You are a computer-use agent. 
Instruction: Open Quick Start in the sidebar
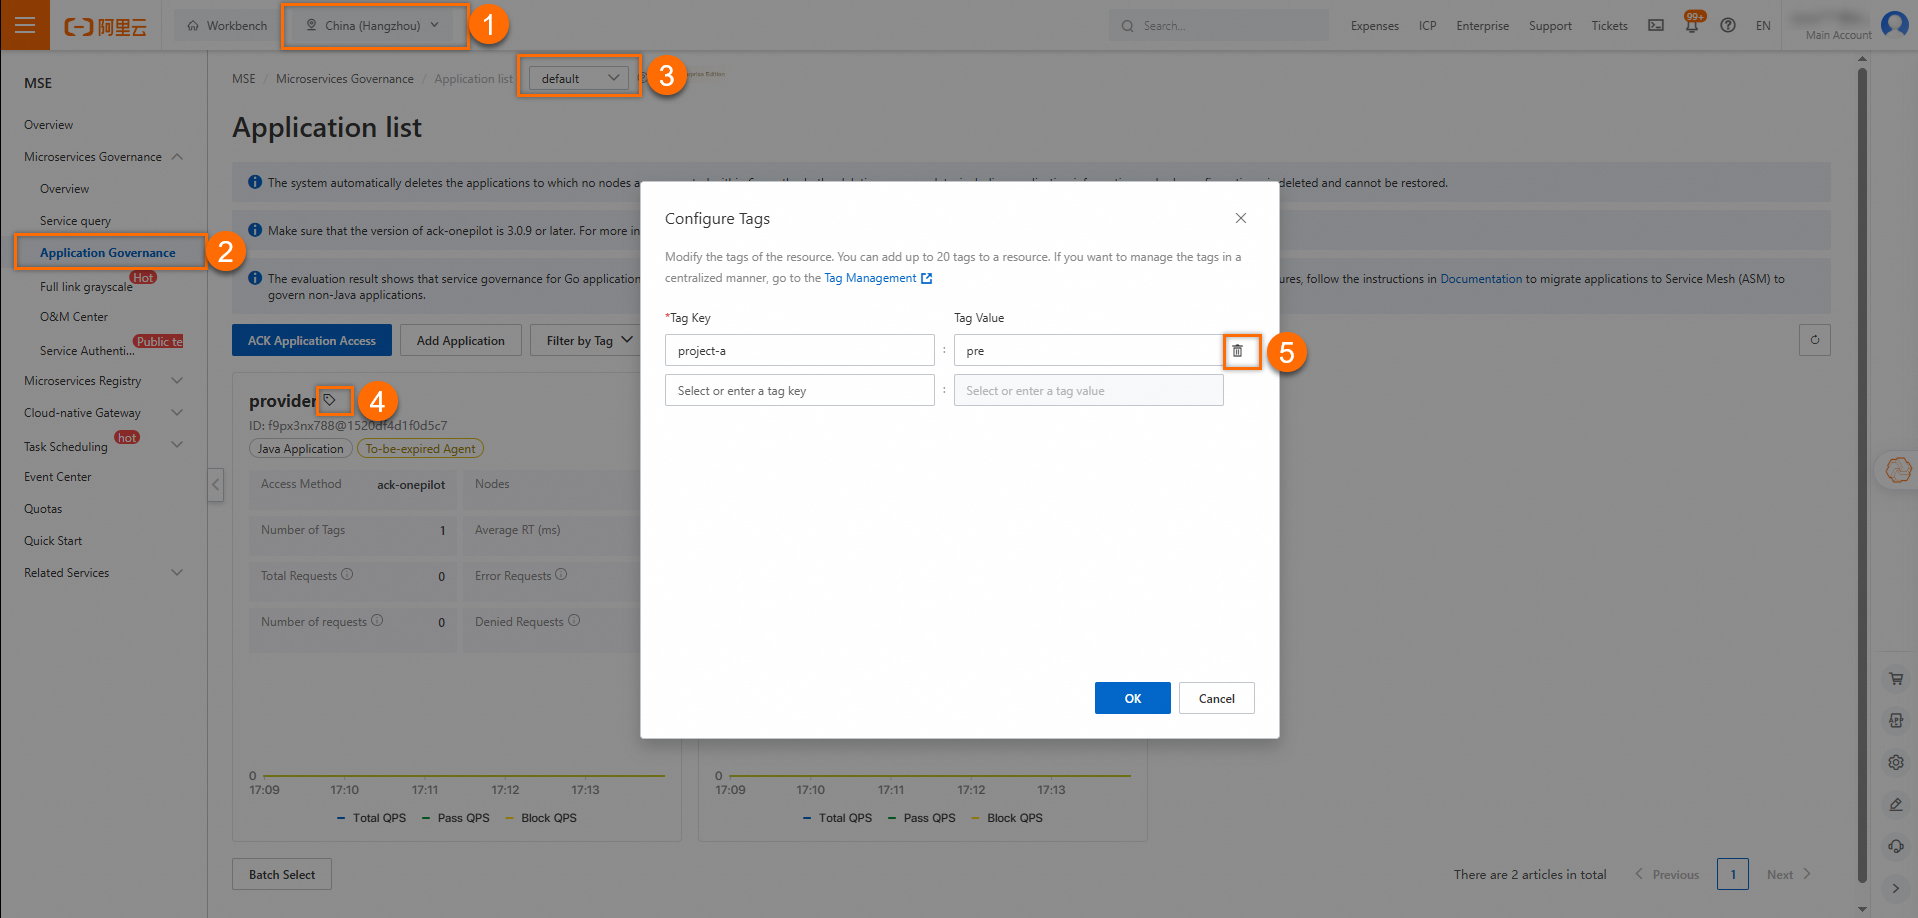(x=53, y=541)
